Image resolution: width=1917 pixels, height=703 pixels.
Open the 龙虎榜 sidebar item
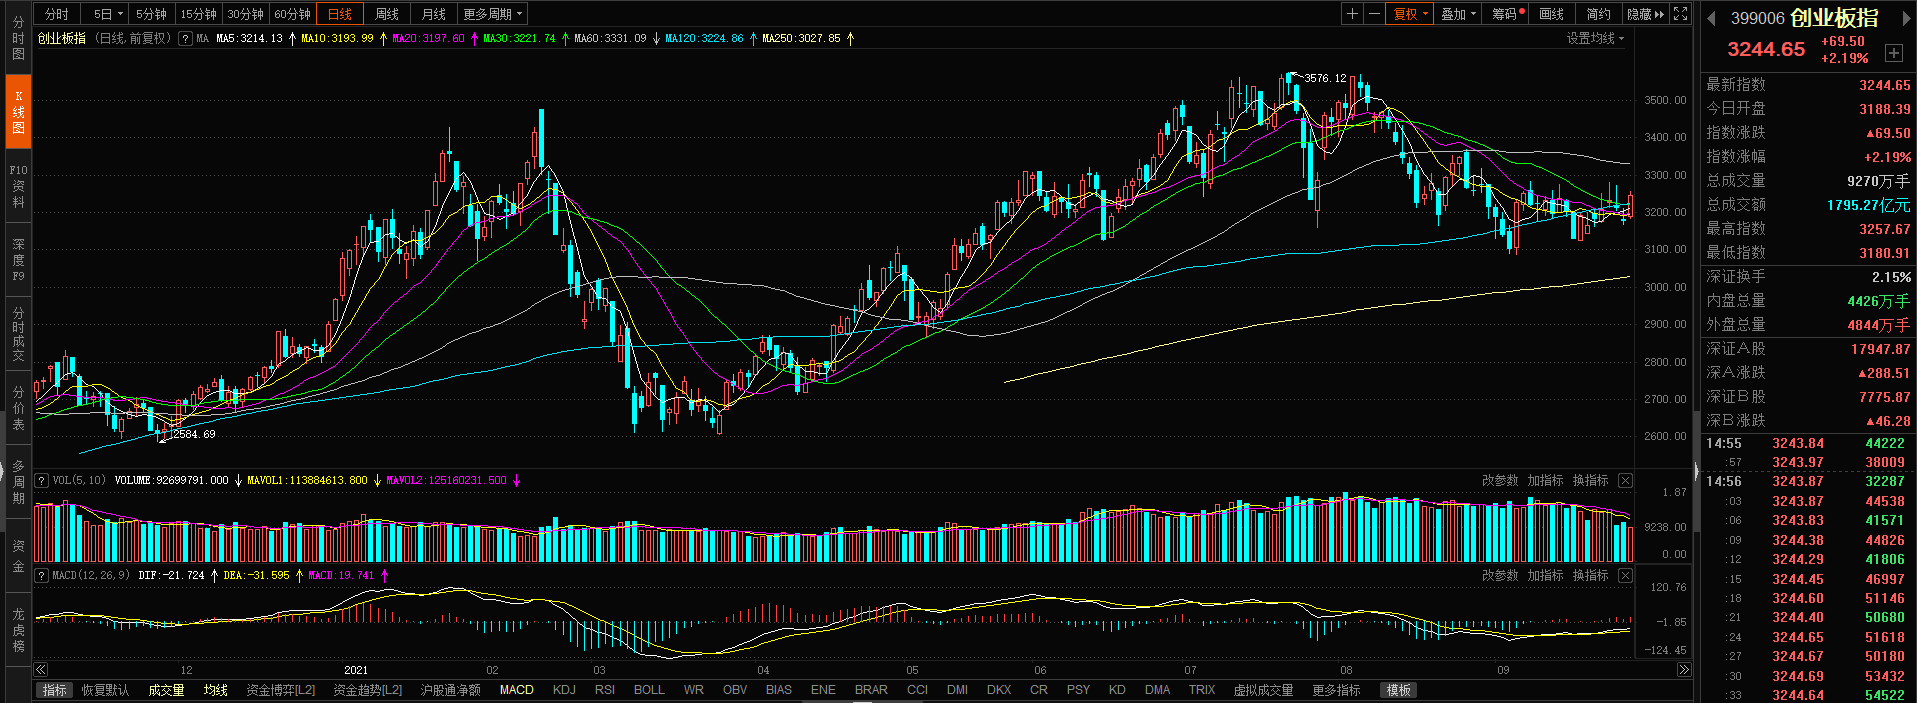pos(18,630)
